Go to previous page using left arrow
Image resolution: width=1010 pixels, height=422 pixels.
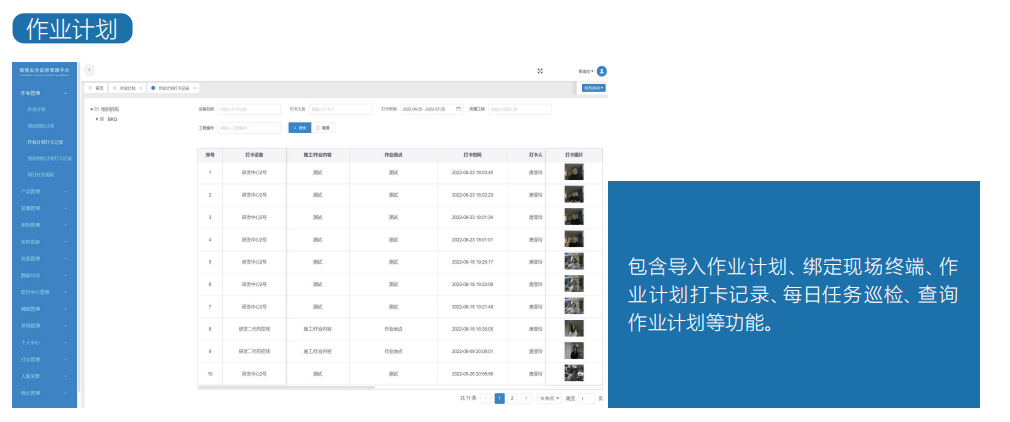coord(486,398)
